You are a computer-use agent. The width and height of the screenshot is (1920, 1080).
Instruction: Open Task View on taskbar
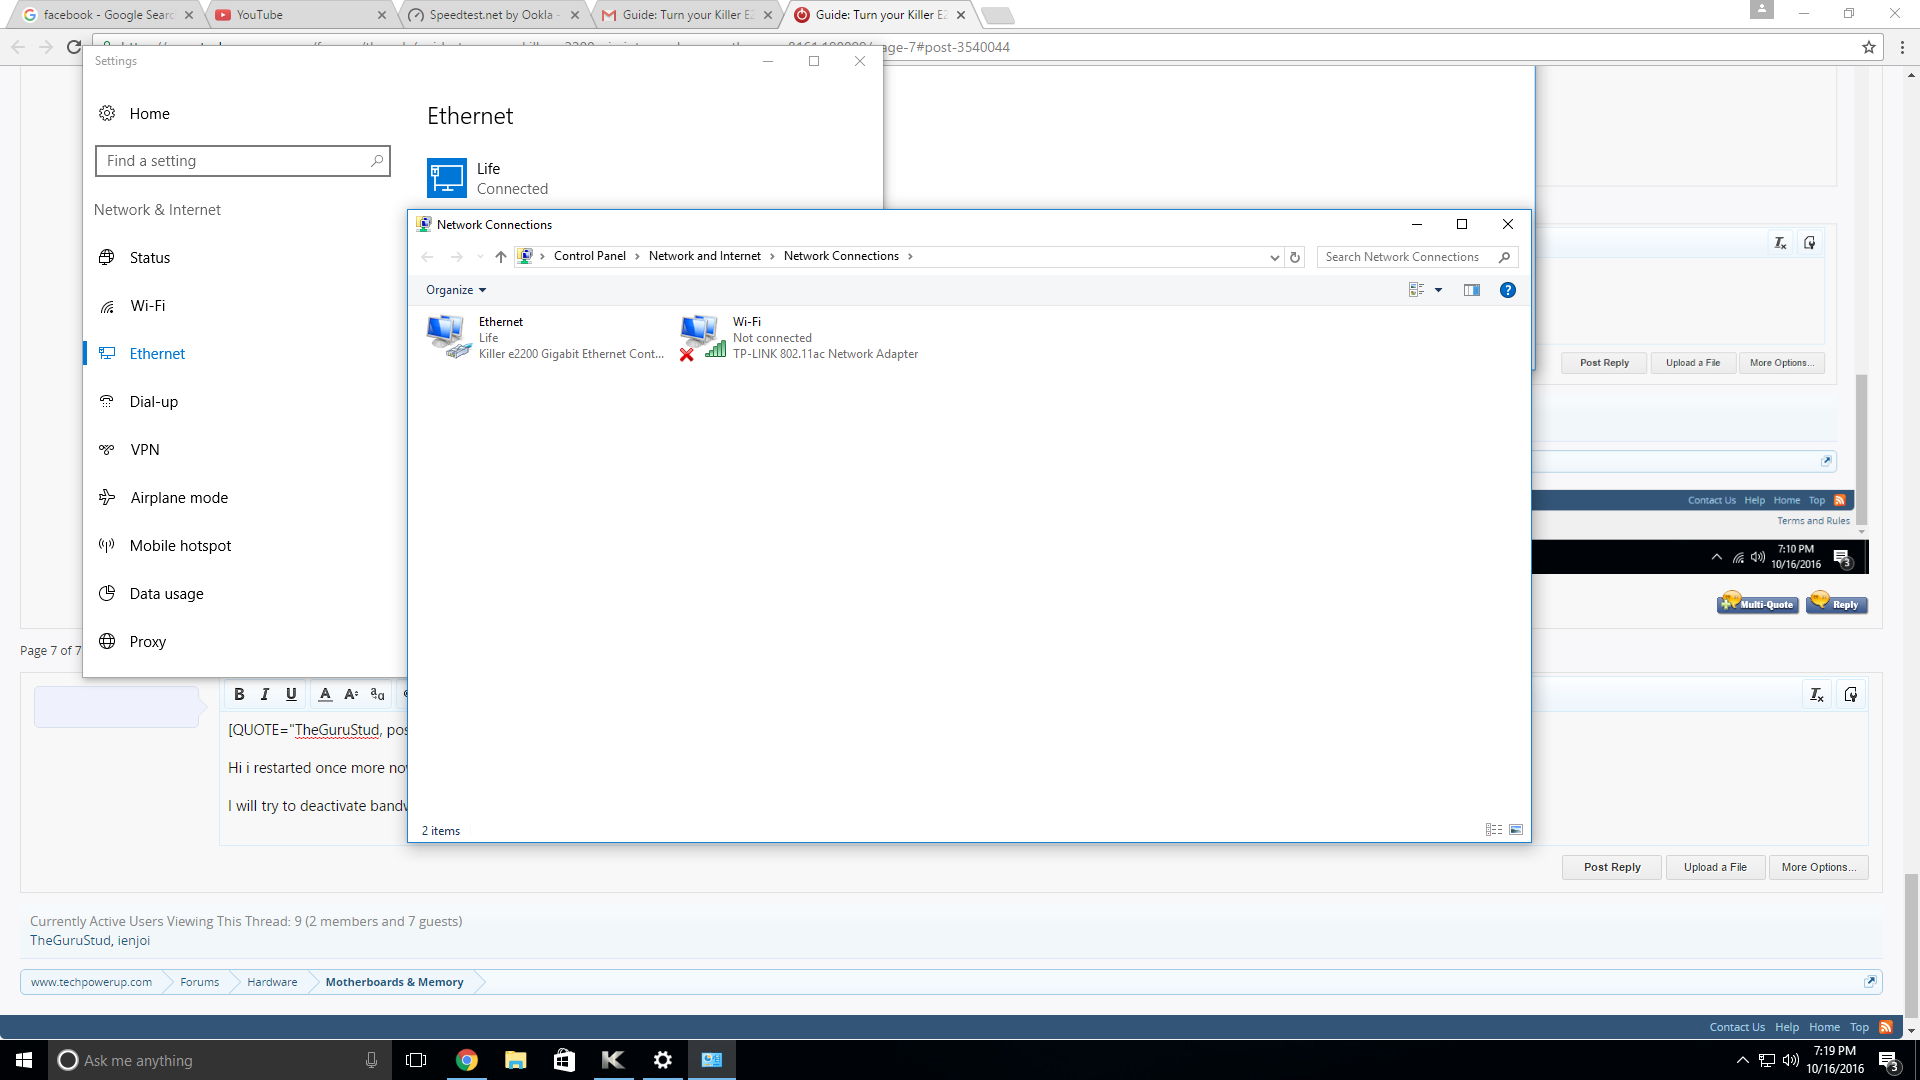[x=416, y=1060]
